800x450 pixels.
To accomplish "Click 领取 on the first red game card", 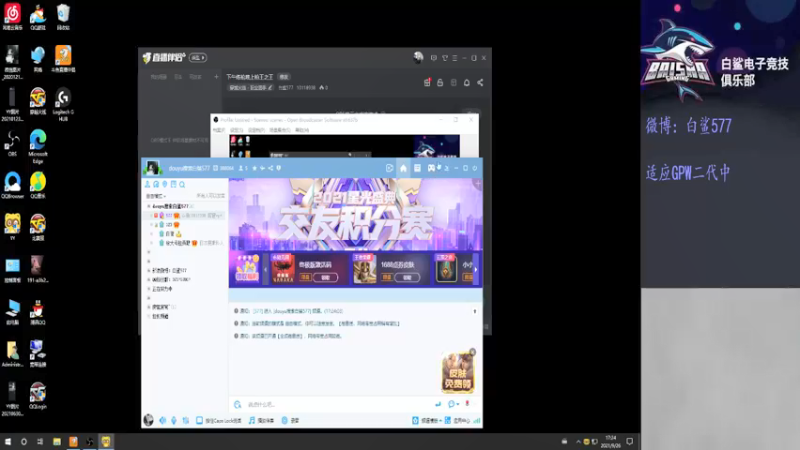I will (x=325, y=278).
